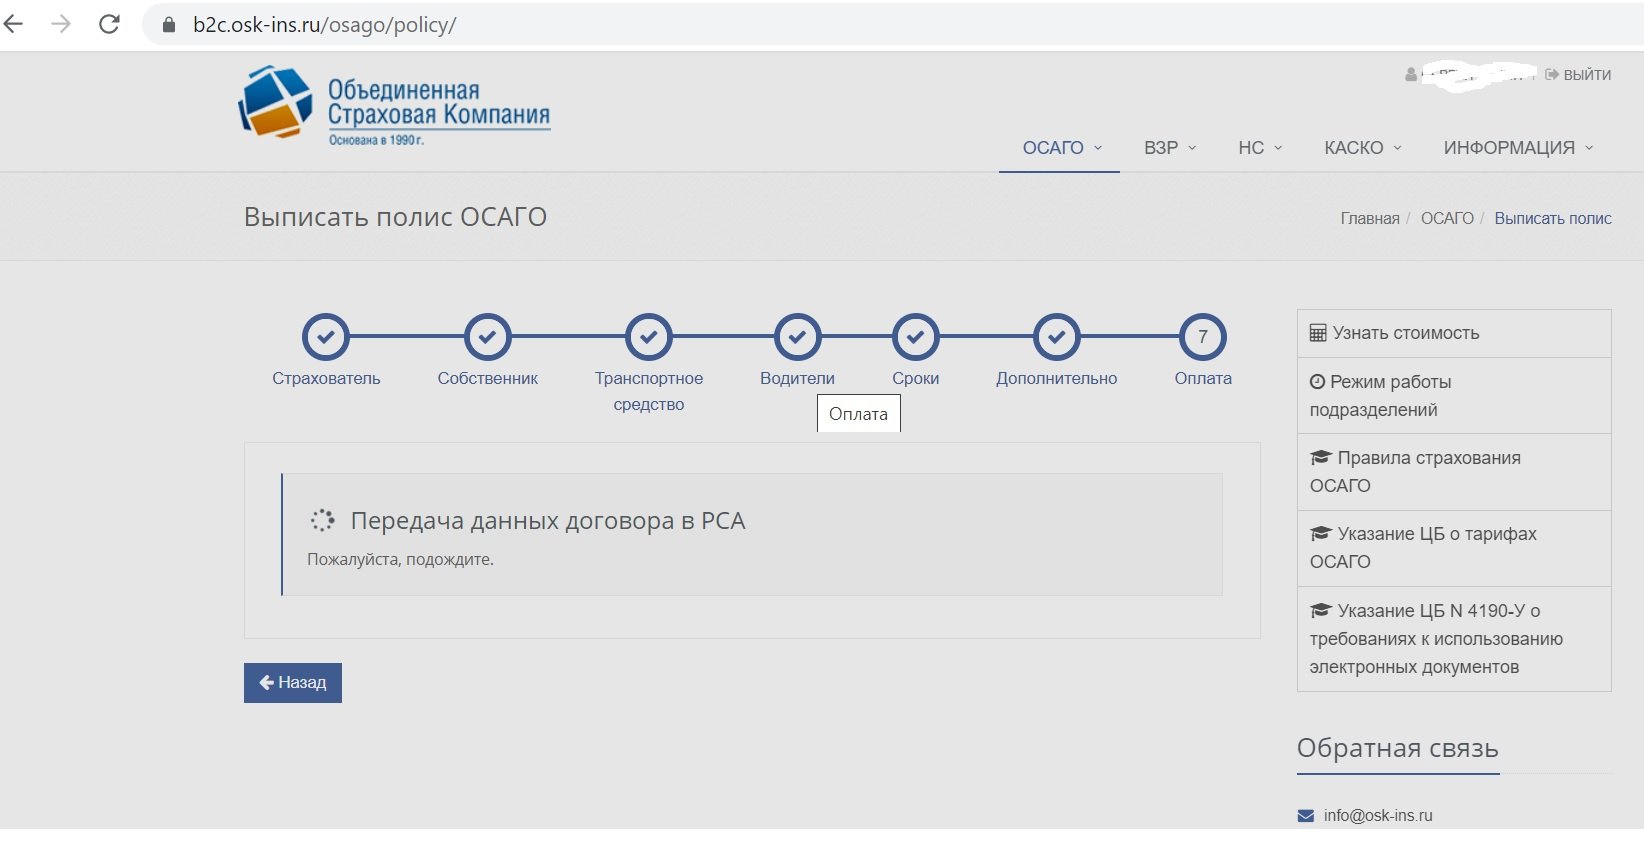Open the КАСКО dropdown menu

(1362, 148)
